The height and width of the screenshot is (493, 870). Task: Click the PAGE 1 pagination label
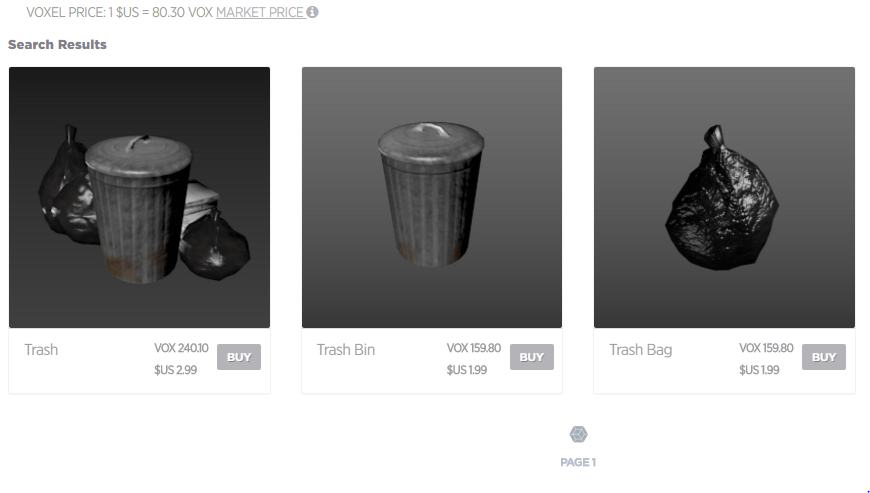tap(578, 462)
